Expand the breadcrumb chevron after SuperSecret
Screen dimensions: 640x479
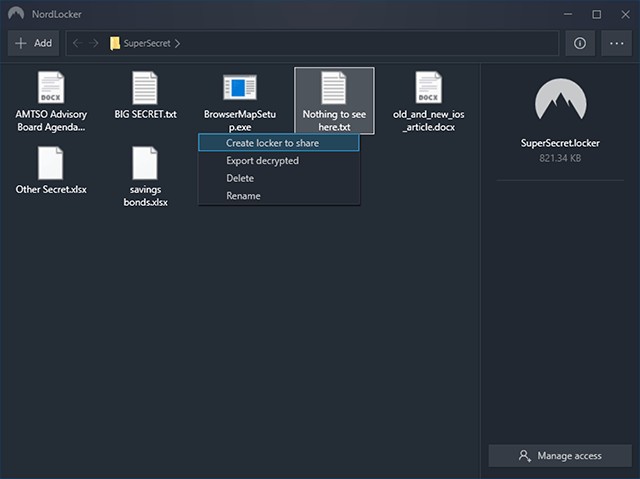click(178, 43)
